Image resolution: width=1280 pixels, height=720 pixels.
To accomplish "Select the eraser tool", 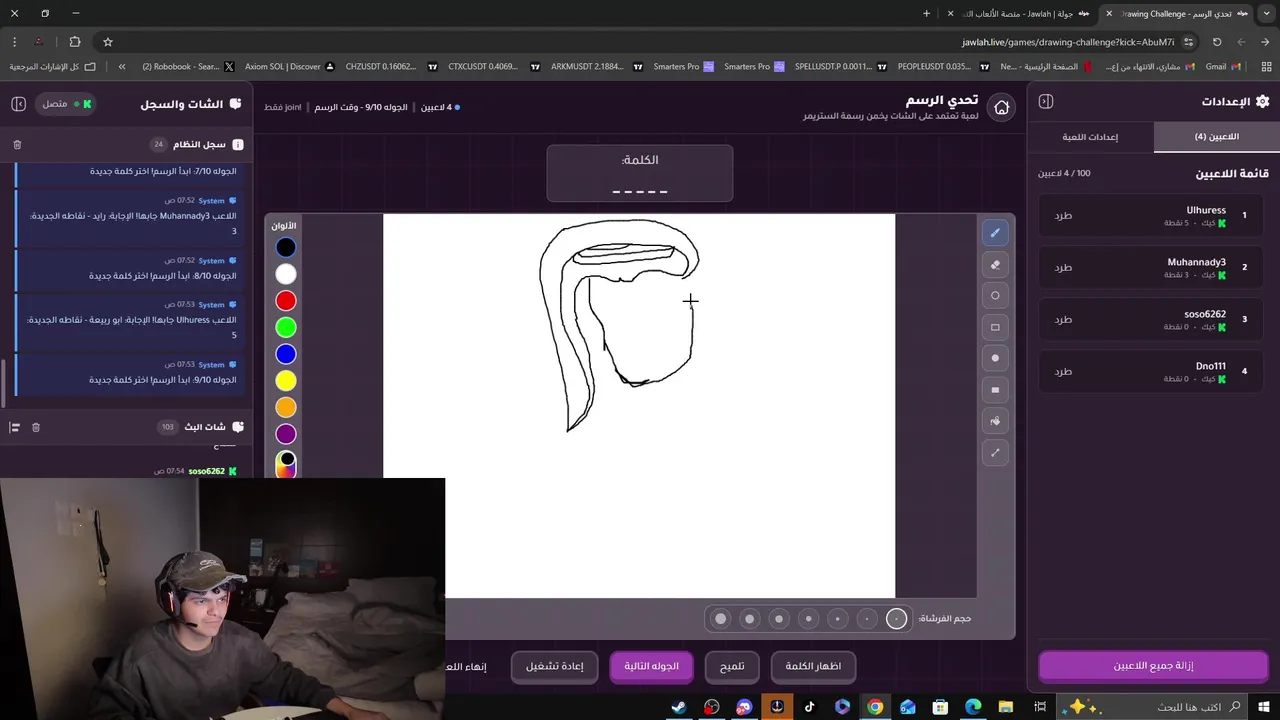I will pyautogui.click(x=995, y=265).
